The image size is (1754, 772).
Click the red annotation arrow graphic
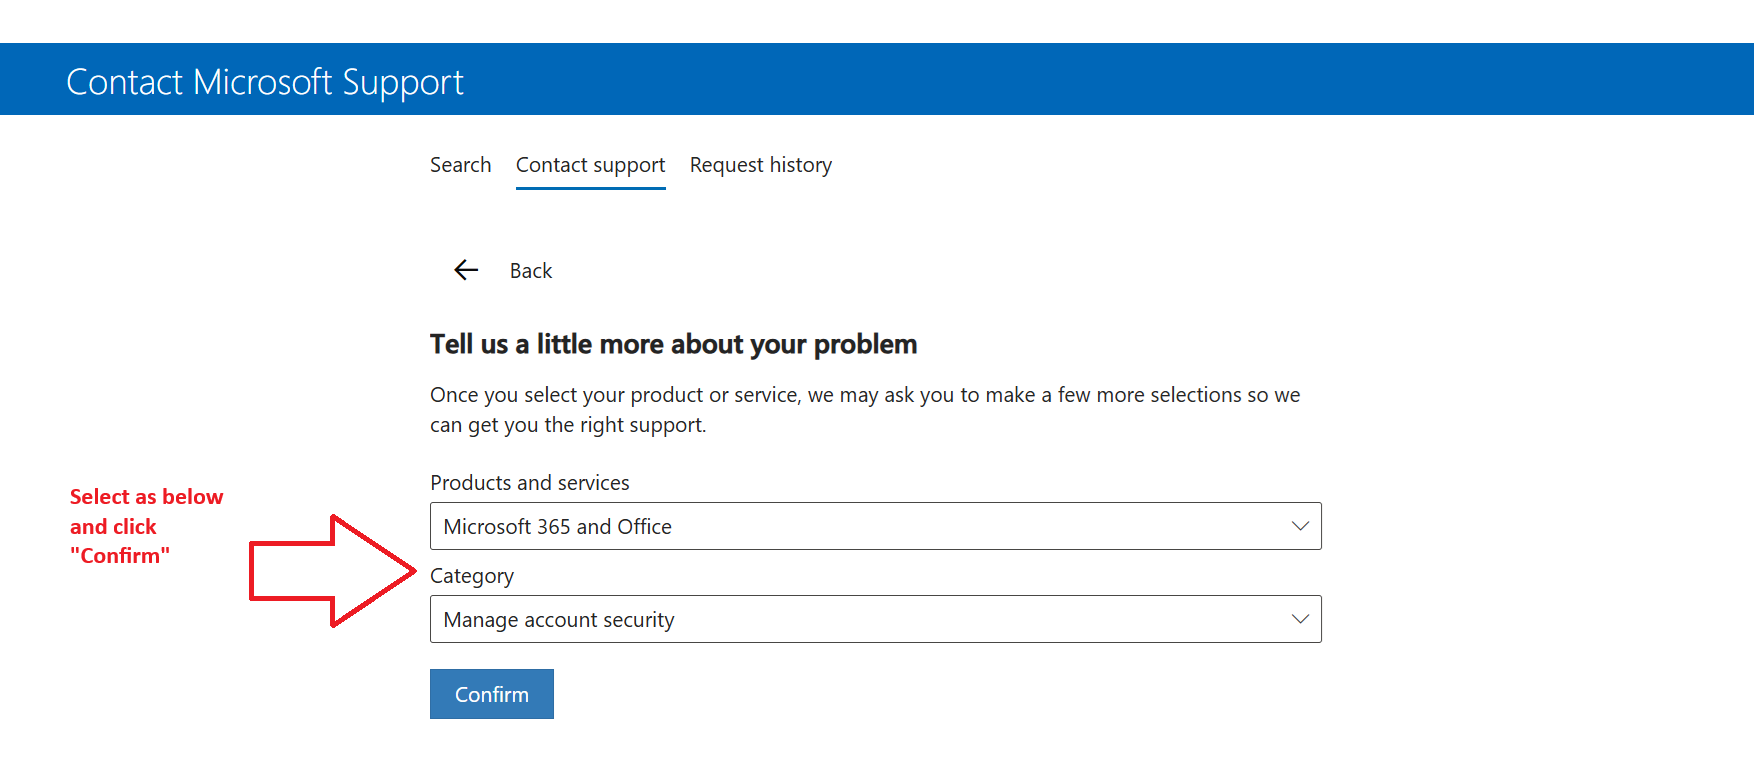tap(330, 570)
